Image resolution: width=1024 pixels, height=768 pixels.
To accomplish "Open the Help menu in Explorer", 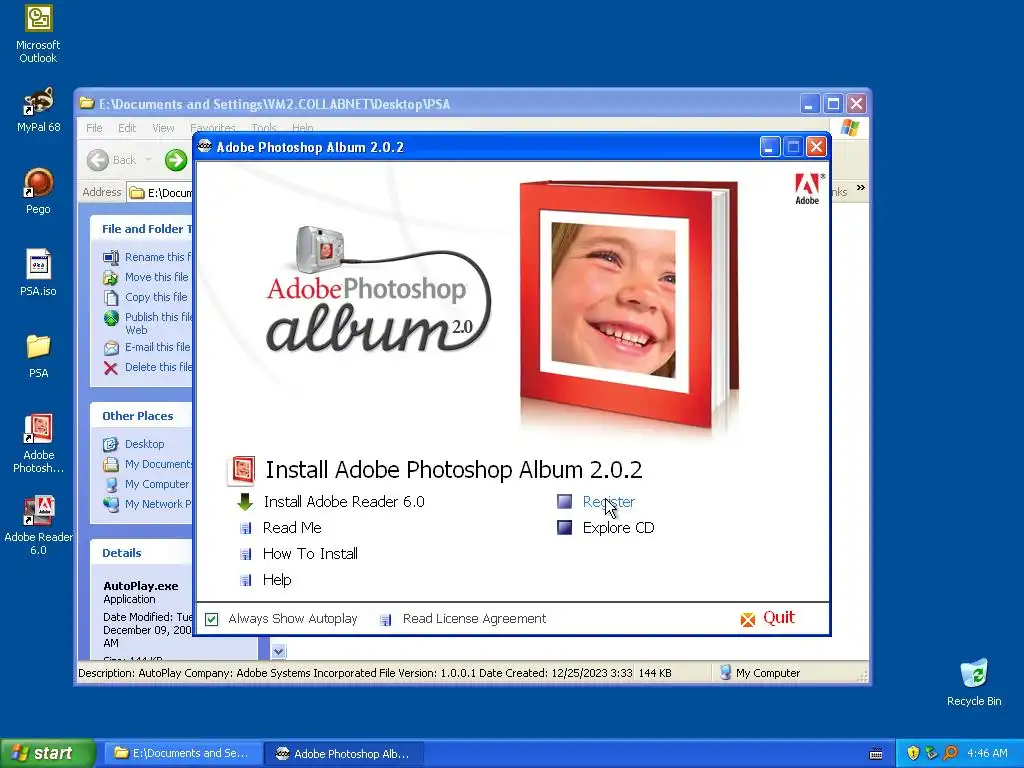I will click(302, 128).
